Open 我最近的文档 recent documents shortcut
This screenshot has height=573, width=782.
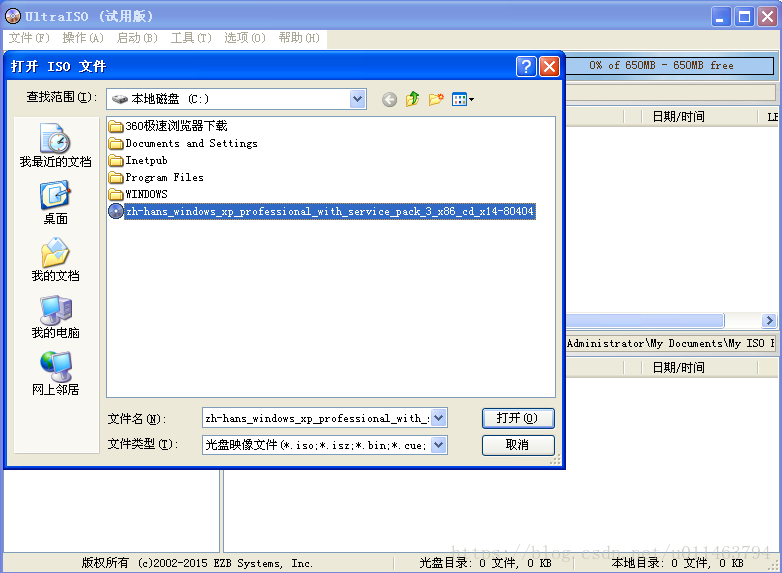(x=55, y=145)
